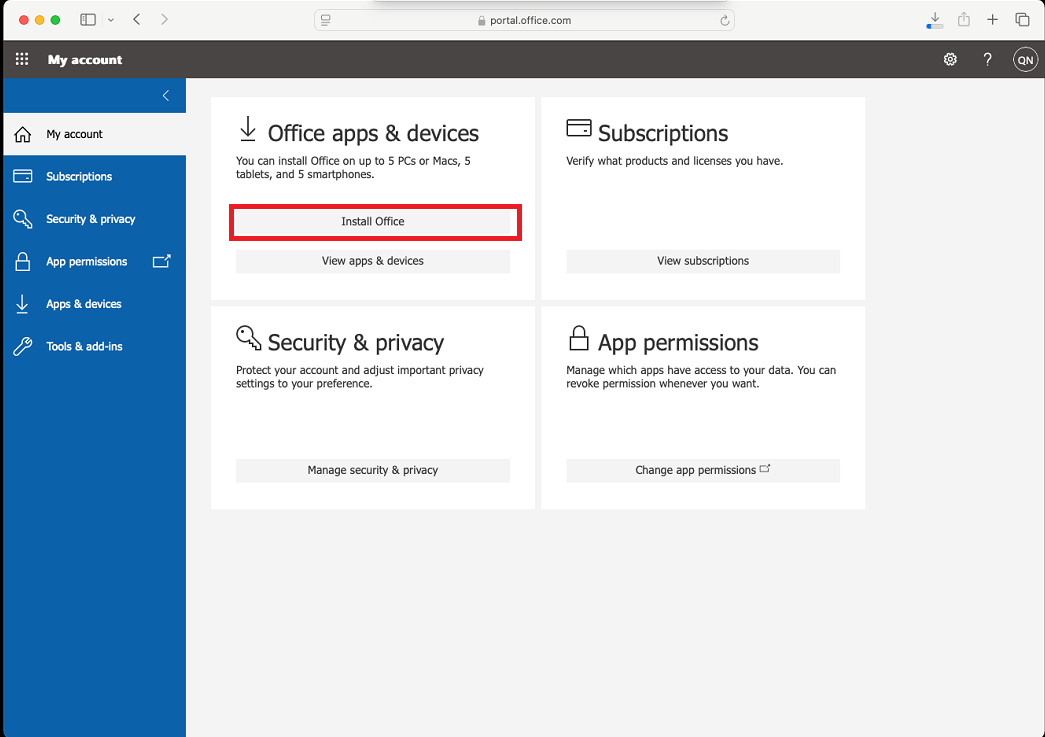Open the QN account avatar menu
Screen dimensions: 1045x737
click(x=1024, y=60)
